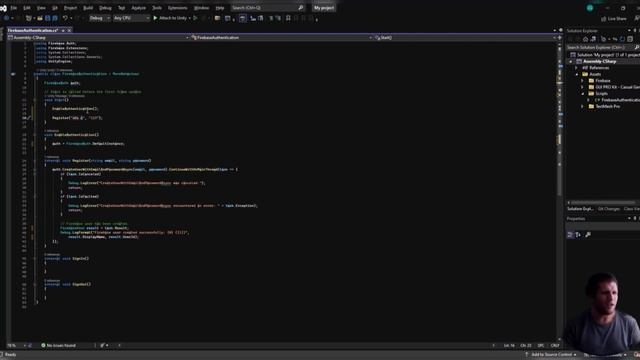This screenshot has width=640, height=360.
Task: Expand the TextMesh Pro folder
Action: 582,107
